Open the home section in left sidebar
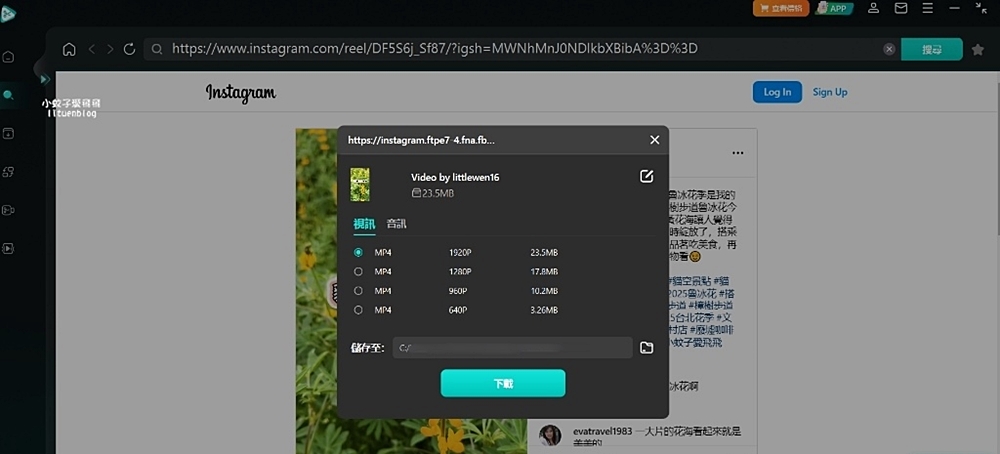This screenshot has width=1000, height=454. pos(8,57)
